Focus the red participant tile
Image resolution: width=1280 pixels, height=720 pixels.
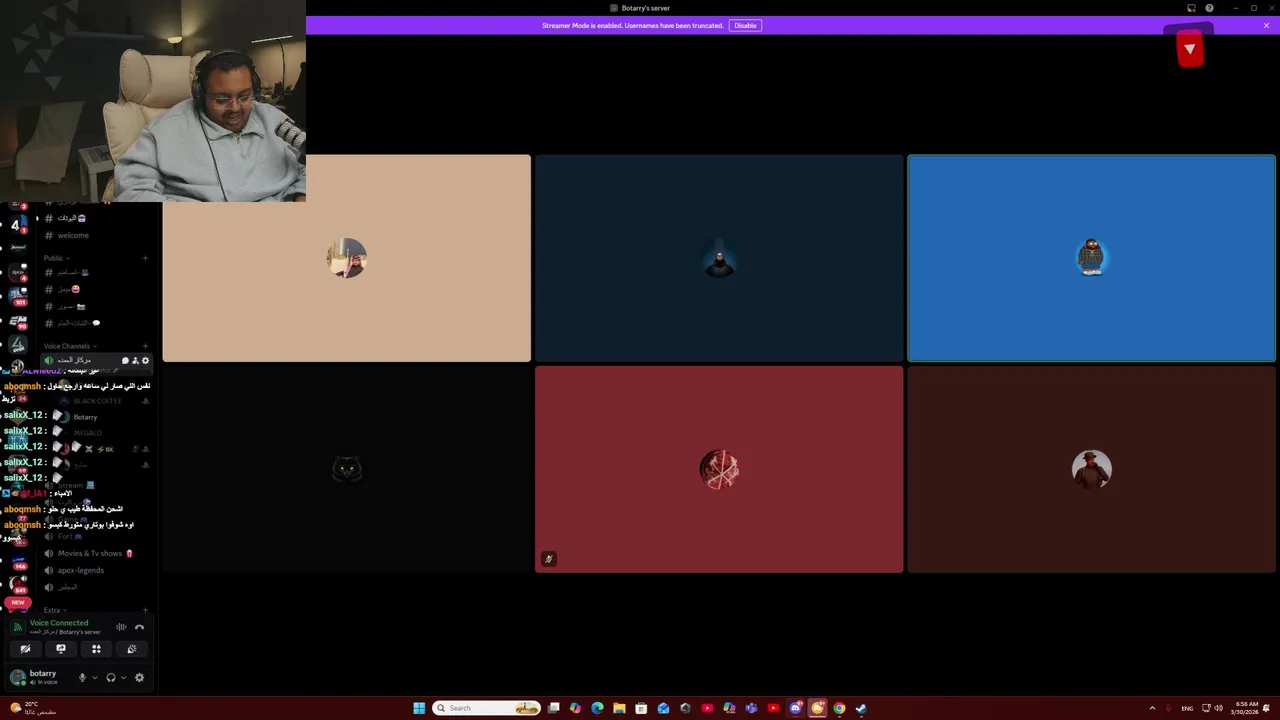[x=719, y=469]
